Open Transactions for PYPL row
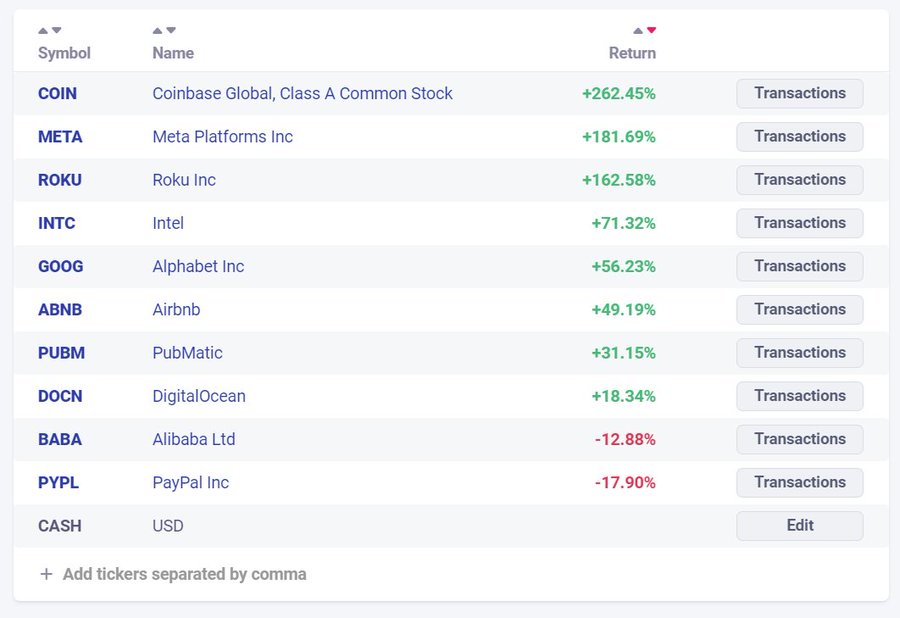The width and height of the screenshot is (900, 618). click(x=800, y=482)
